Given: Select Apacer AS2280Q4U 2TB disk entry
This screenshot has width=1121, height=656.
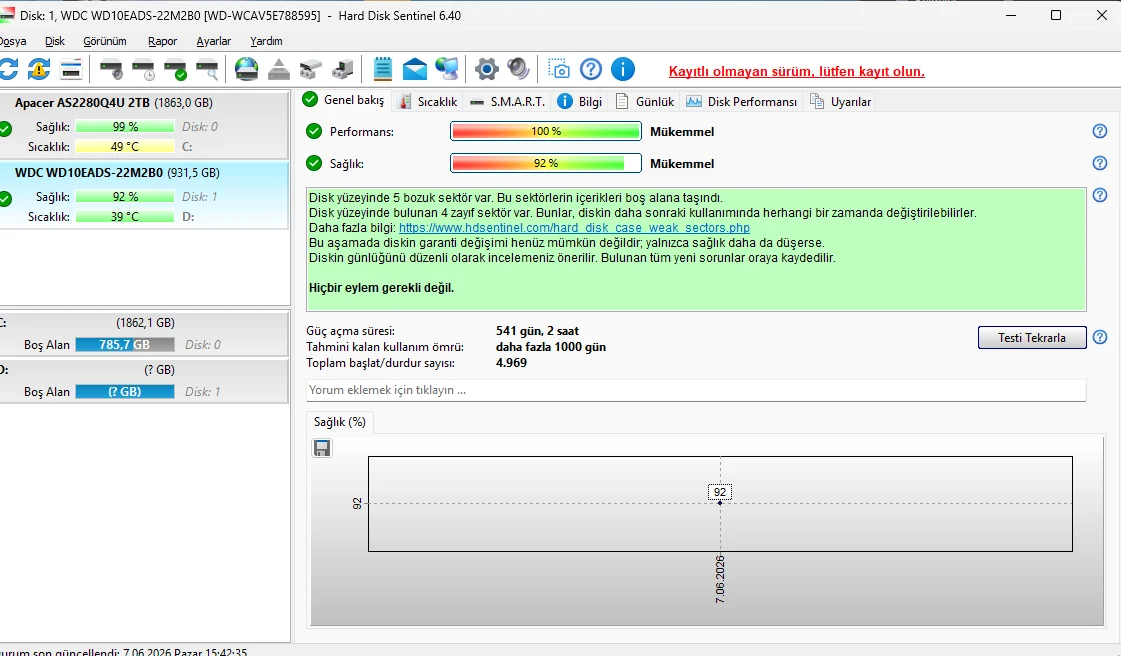Looking at the screenshot, I should pyautogui.click(x=144, y=124).
